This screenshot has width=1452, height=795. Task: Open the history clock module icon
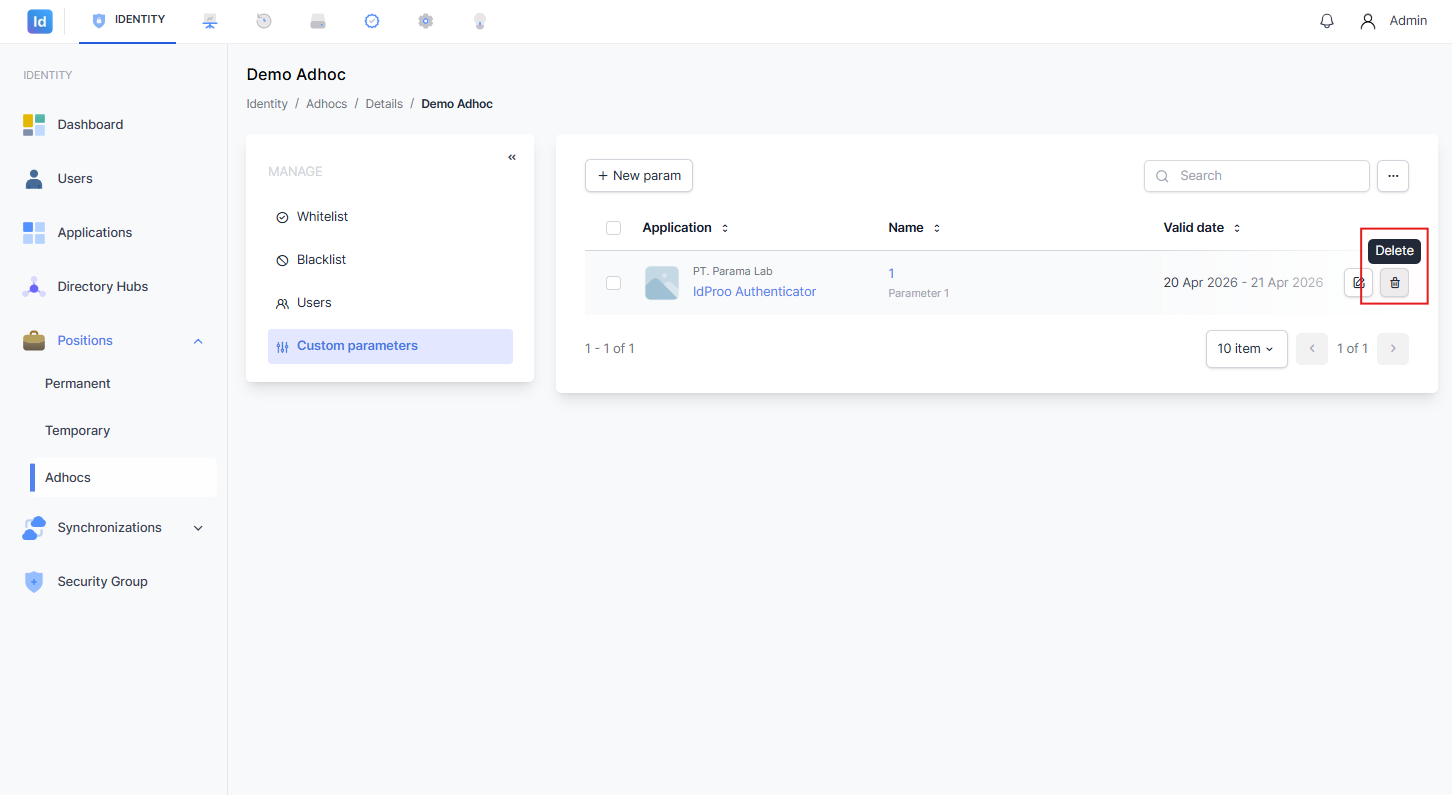264,21
